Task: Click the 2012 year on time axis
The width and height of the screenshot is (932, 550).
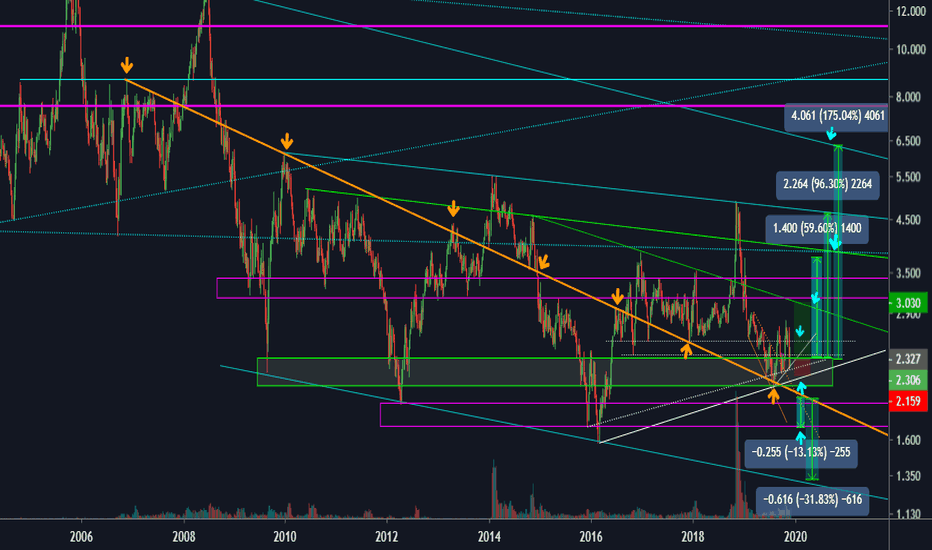Action: click(x=387, y=537)
